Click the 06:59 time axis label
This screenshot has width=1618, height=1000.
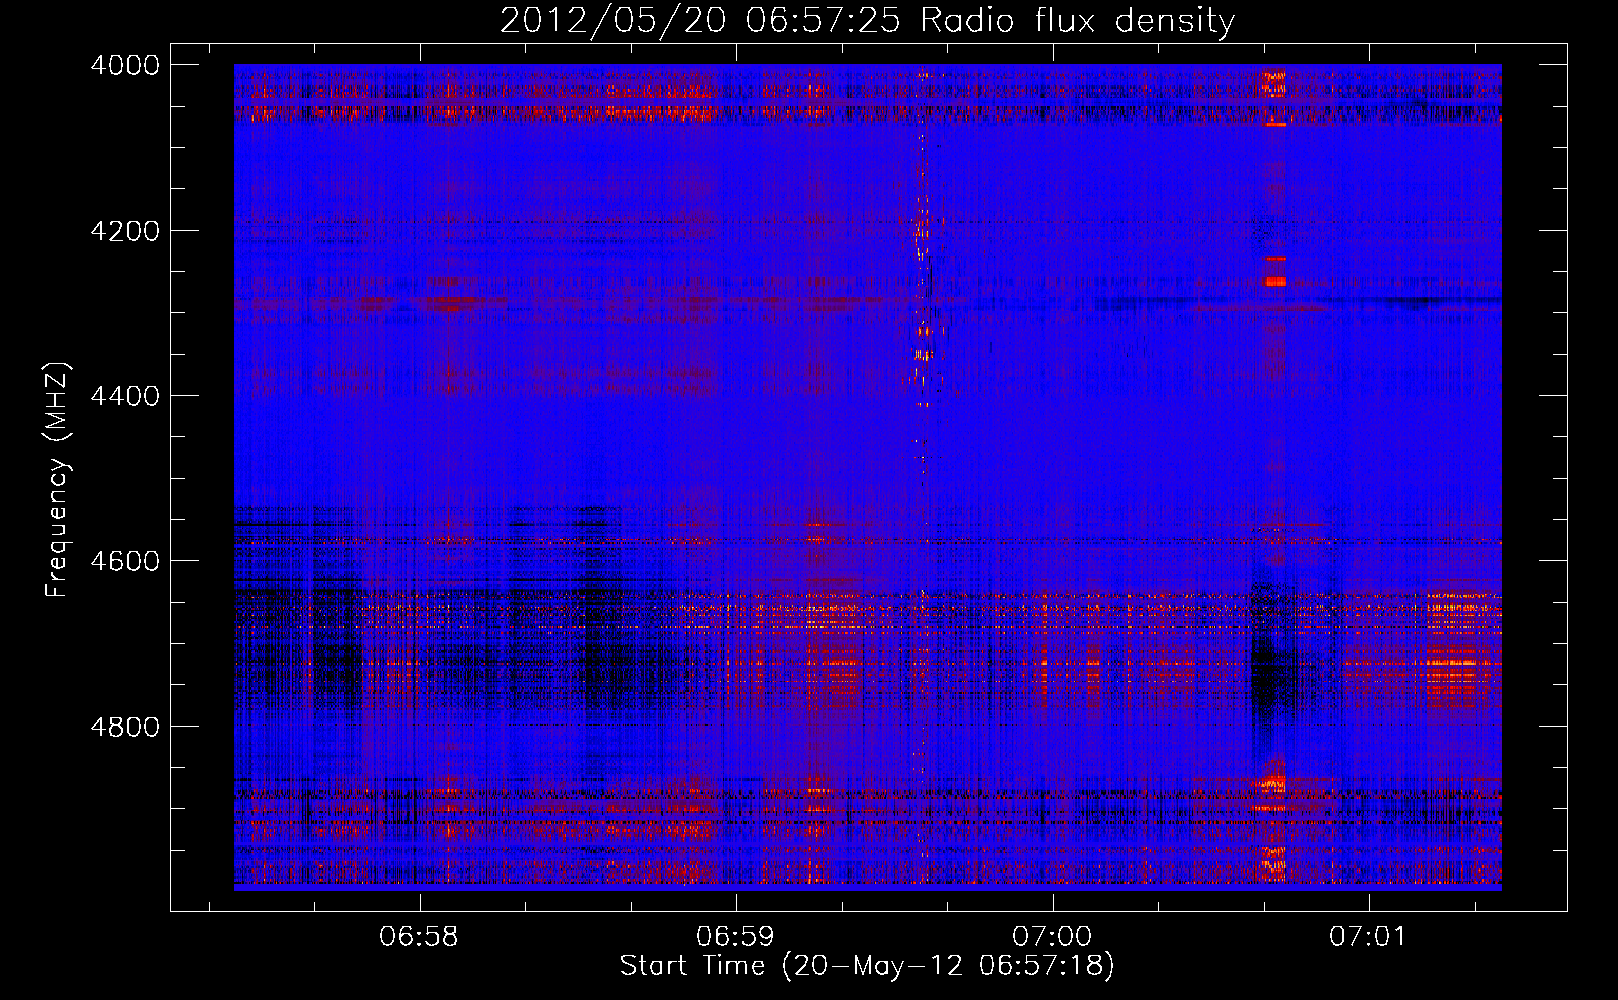736,937
